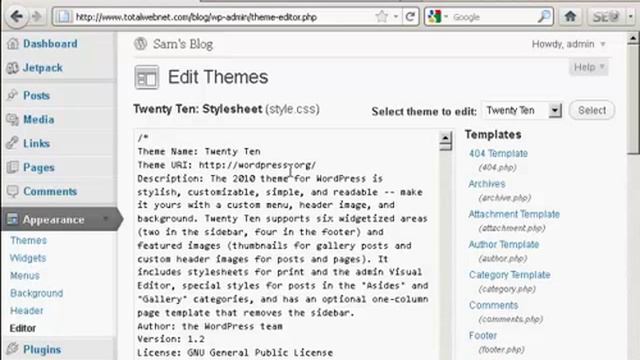This screenshot has width=640, height=360.
Task: Click the Jetpack sidebar icon
Action: coord(13,68)
